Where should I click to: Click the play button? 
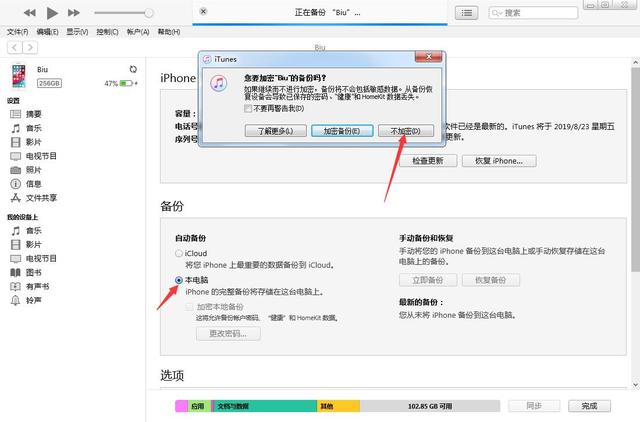(x=52, y=13)
